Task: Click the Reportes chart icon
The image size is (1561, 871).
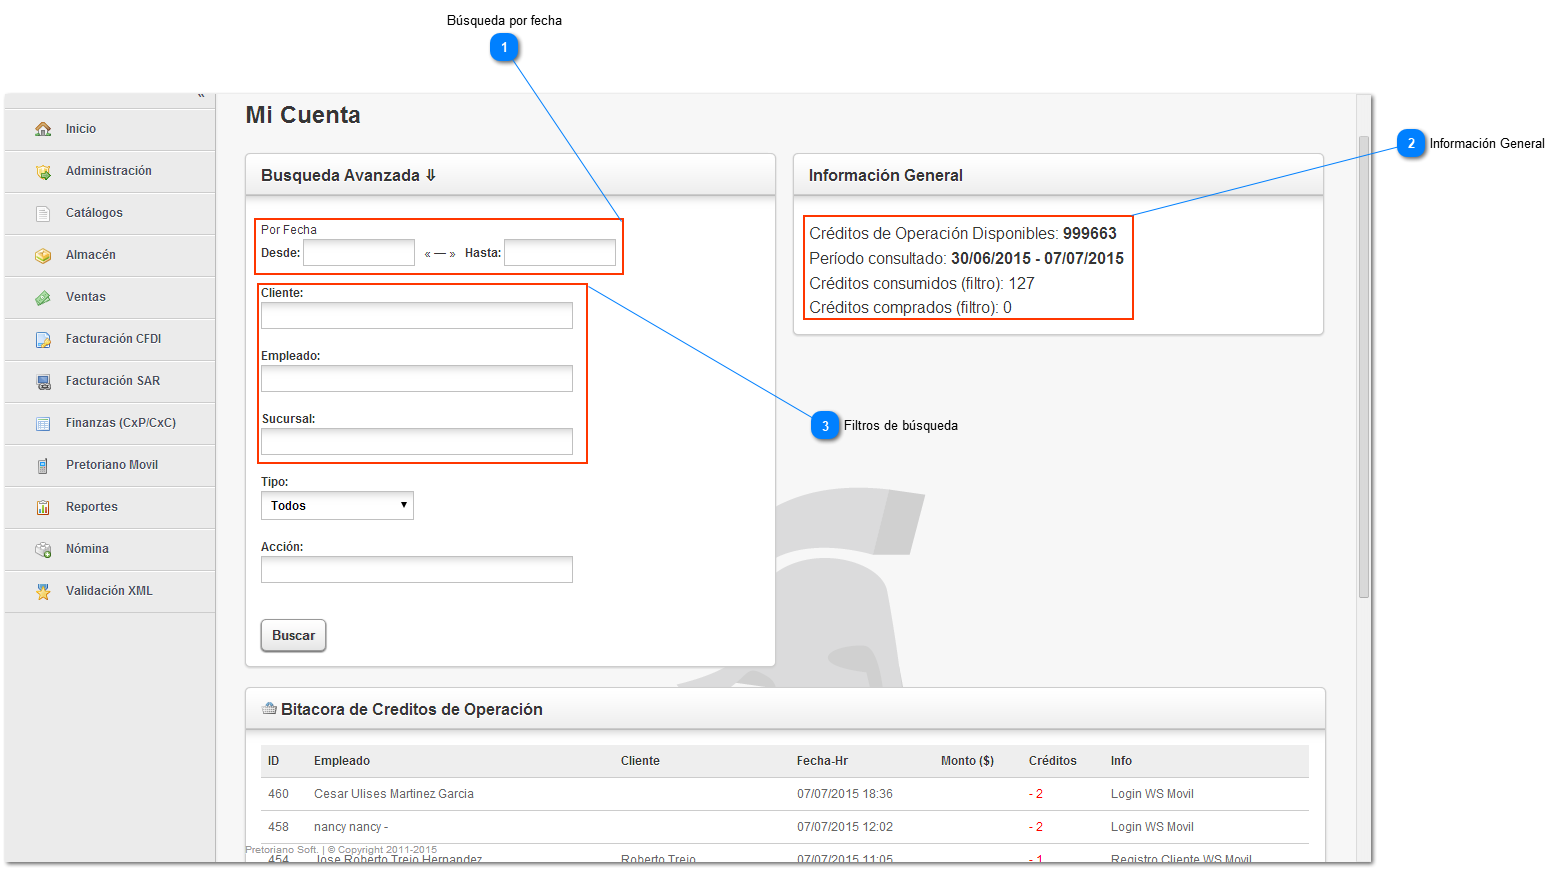Action: point(43,507)
